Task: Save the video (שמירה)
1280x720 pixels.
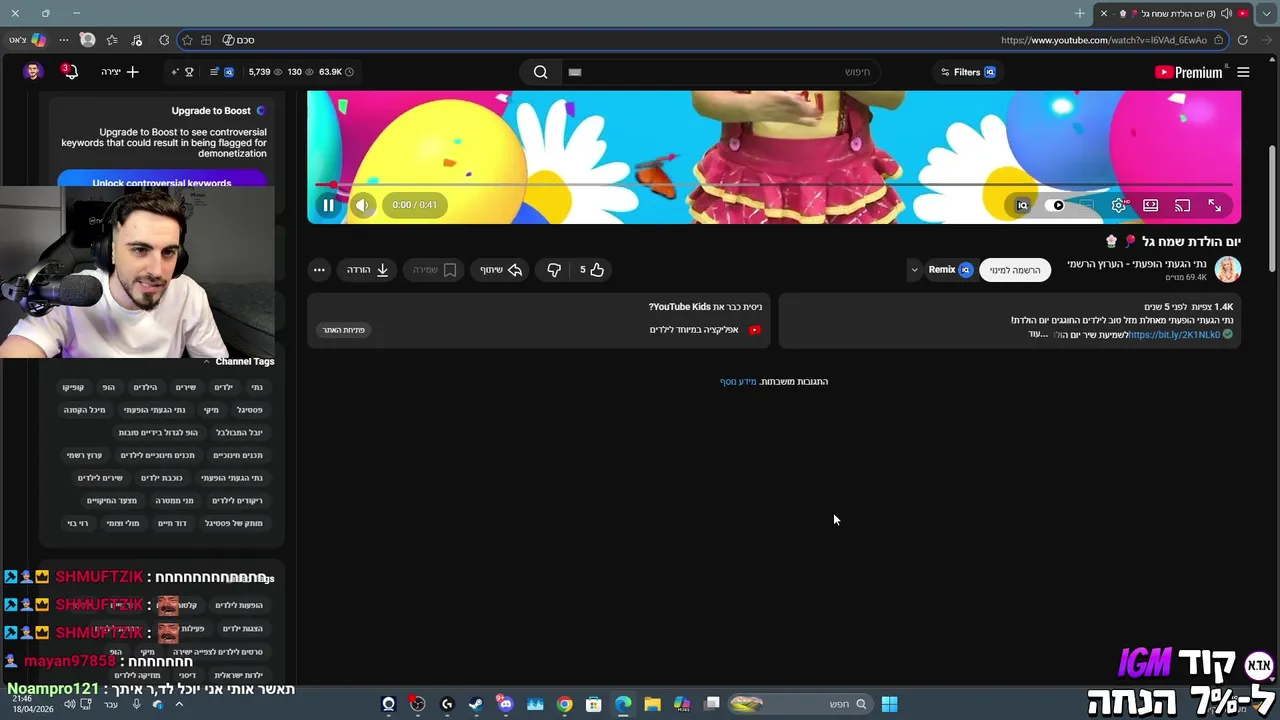Action: 435,270
